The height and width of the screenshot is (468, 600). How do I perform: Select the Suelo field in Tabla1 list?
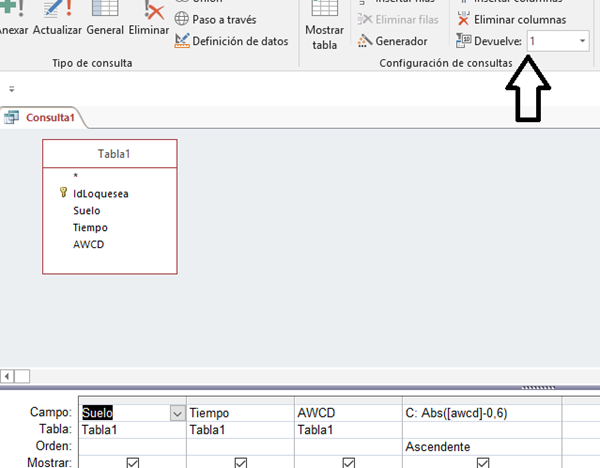(x=86, y=210)
